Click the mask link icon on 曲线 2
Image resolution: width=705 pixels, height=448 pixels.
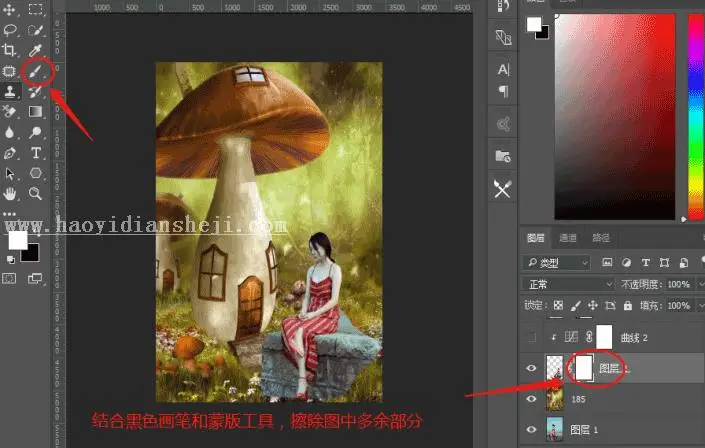point(589,337)
